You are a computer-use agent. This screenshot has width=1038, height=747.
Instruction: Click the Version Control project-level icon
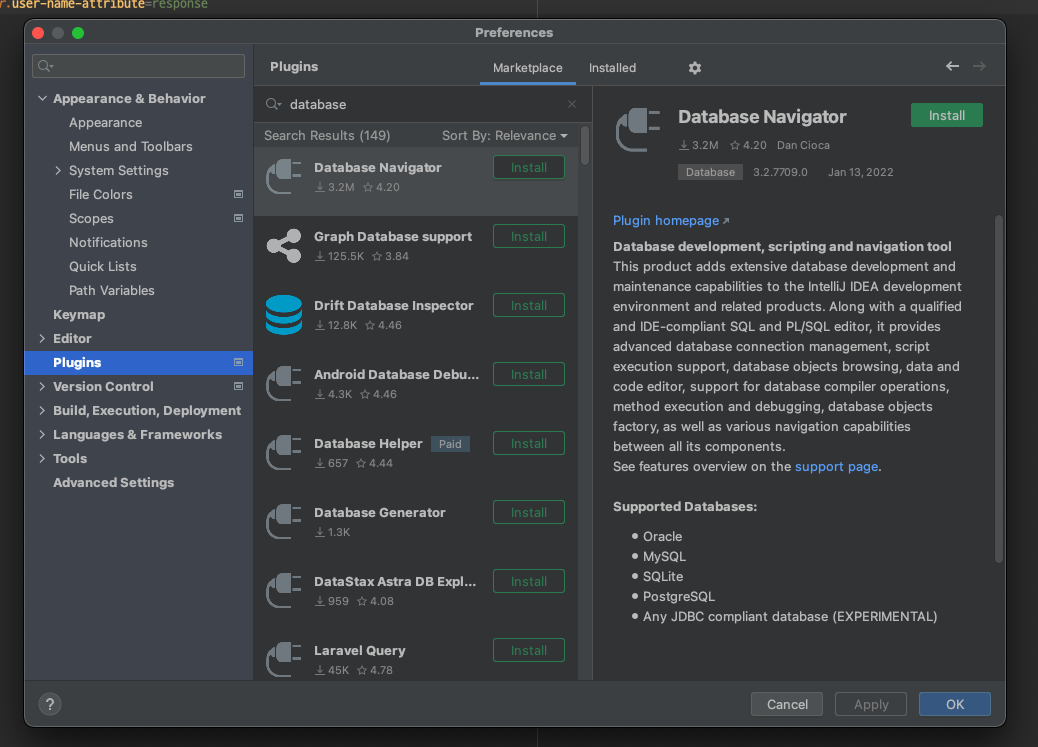pos(238,386)
